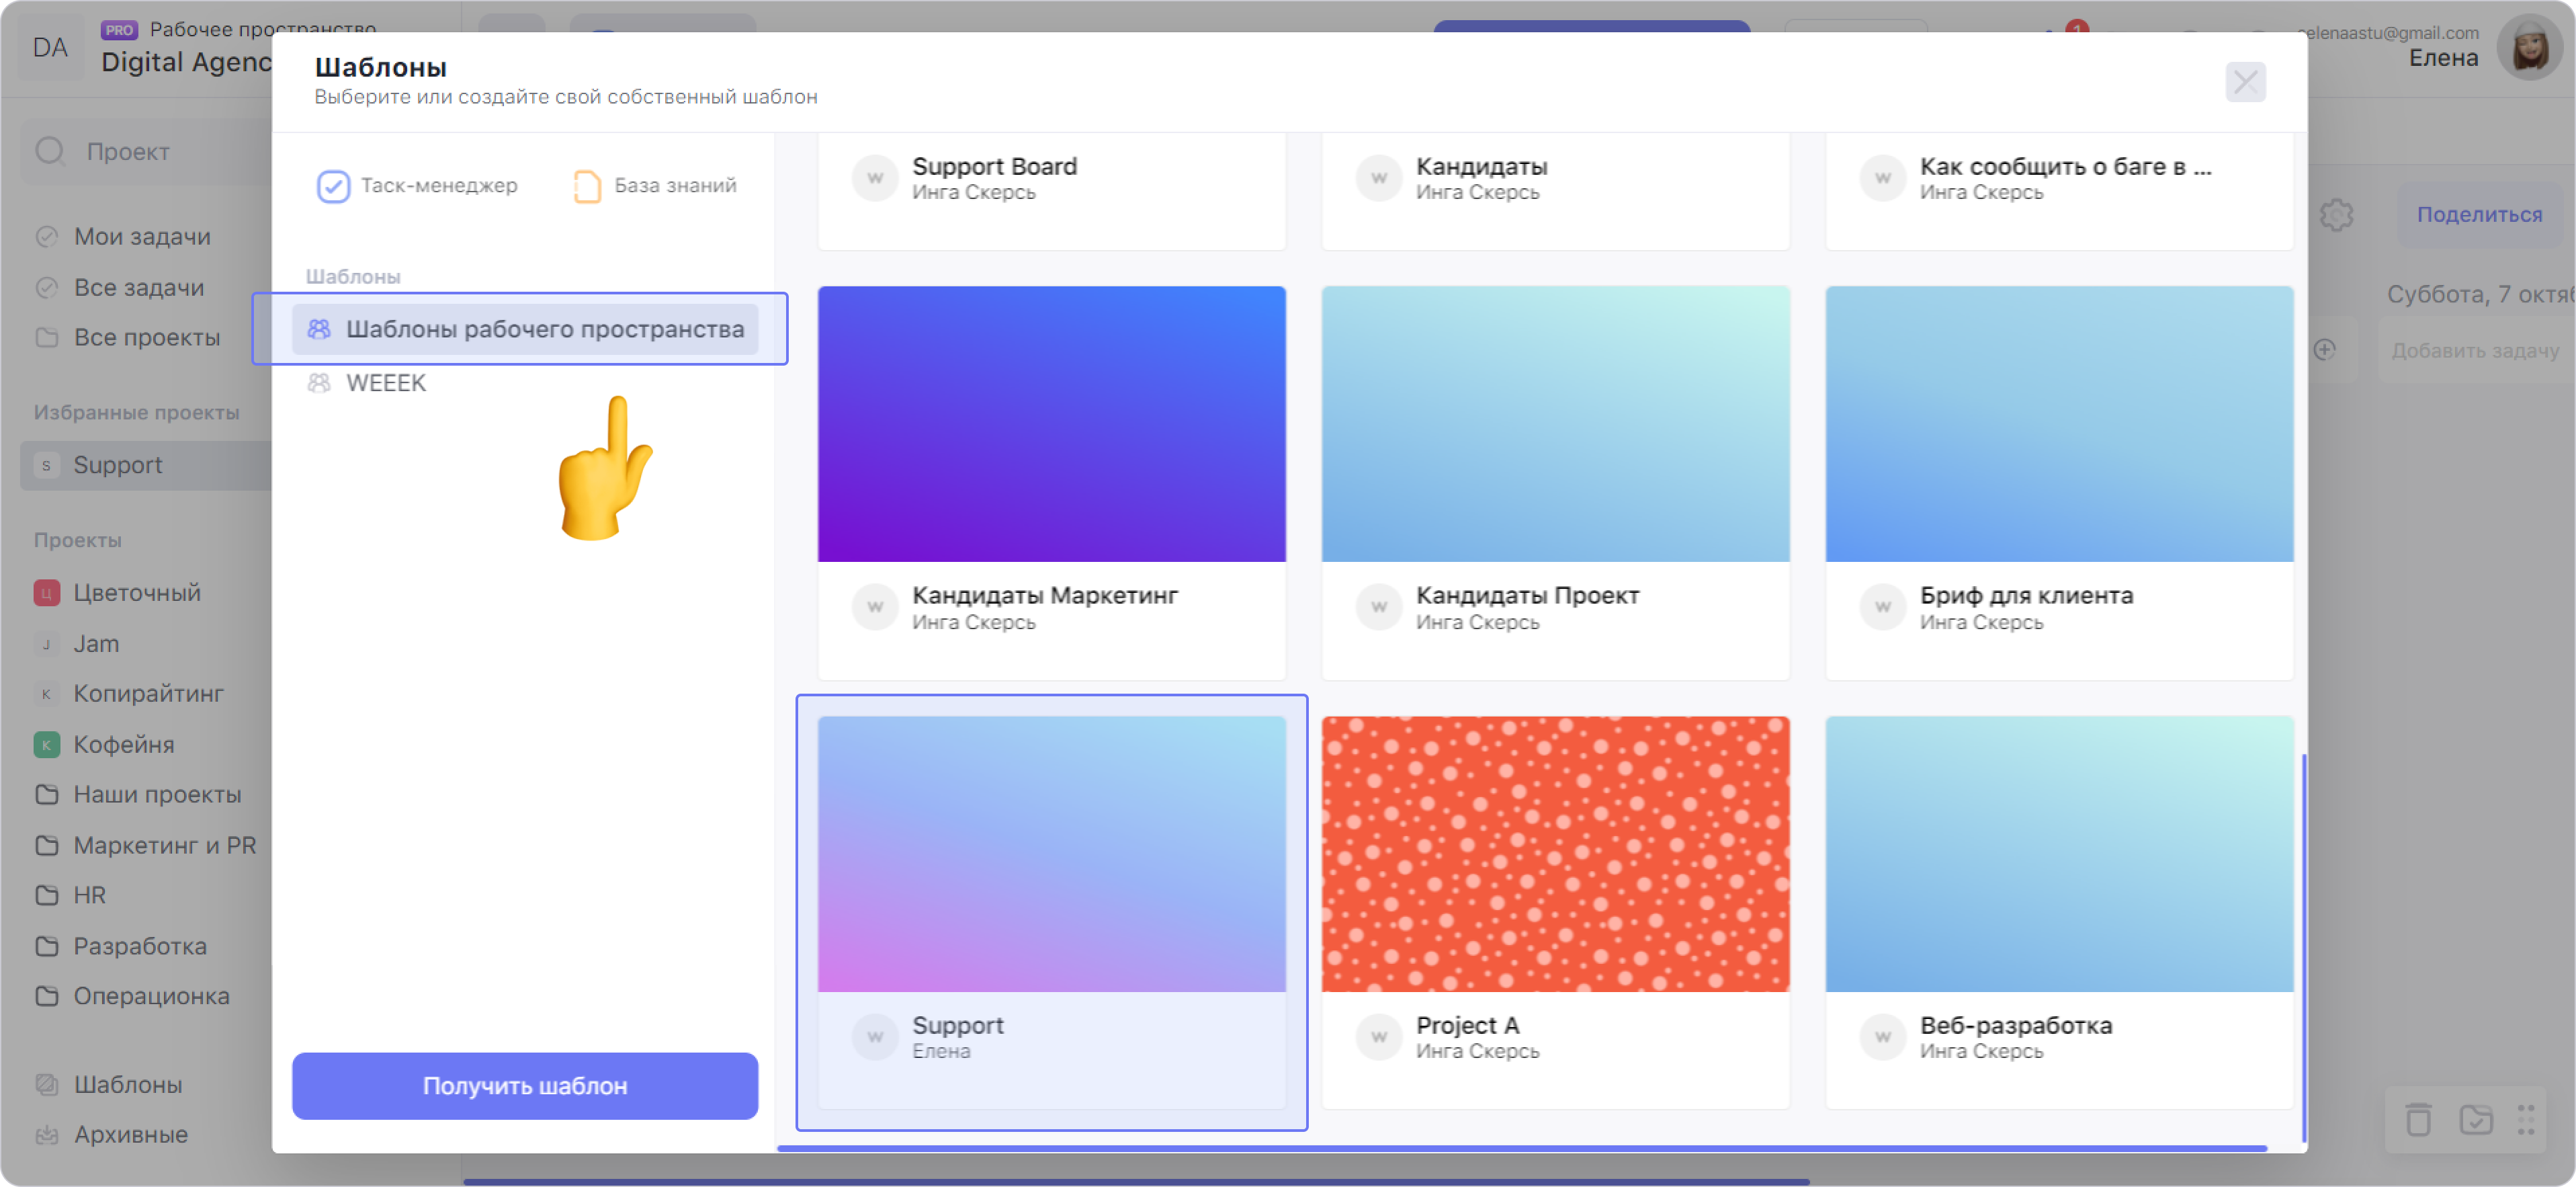This screenshot has width=2576, height=1187.
Task: Click trash icon in bottom toolbar
Action: (x=2417, y=1120)
